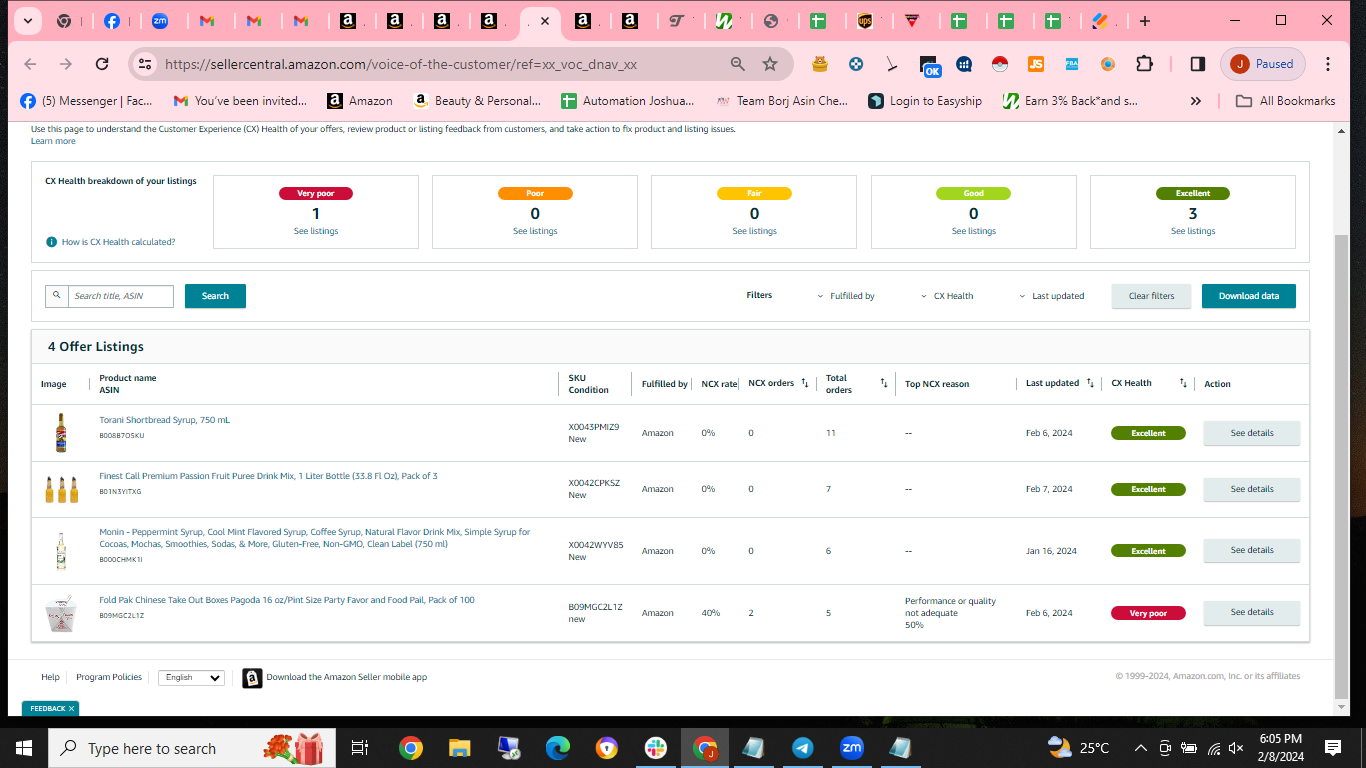Click the 'Clear filters' button
The image size is (1366, 768).
(1151, 296)
